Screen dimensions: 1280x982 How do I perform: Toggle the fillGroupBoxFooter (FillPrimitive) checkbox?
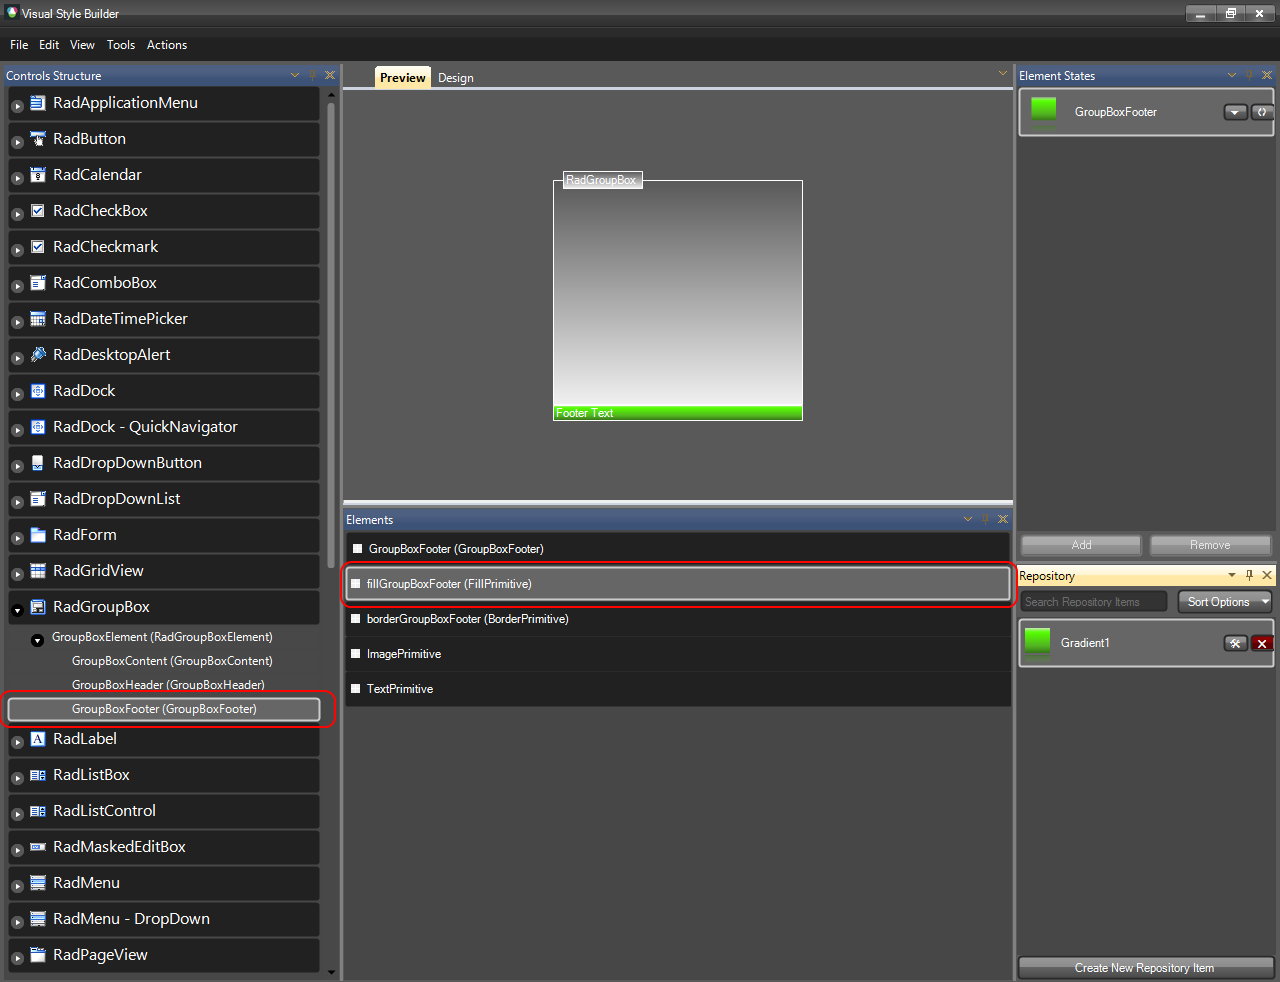tap(355, 584)
